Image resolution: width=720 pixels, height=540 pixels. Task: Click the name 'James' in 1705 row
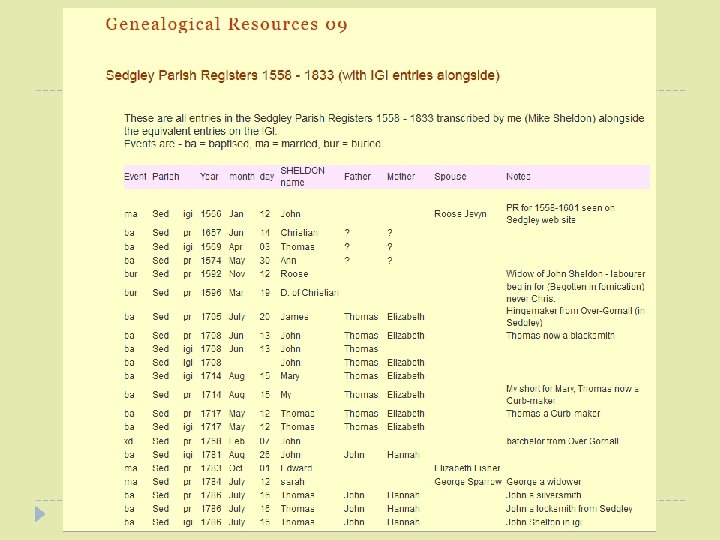click(x=294, y=316)
